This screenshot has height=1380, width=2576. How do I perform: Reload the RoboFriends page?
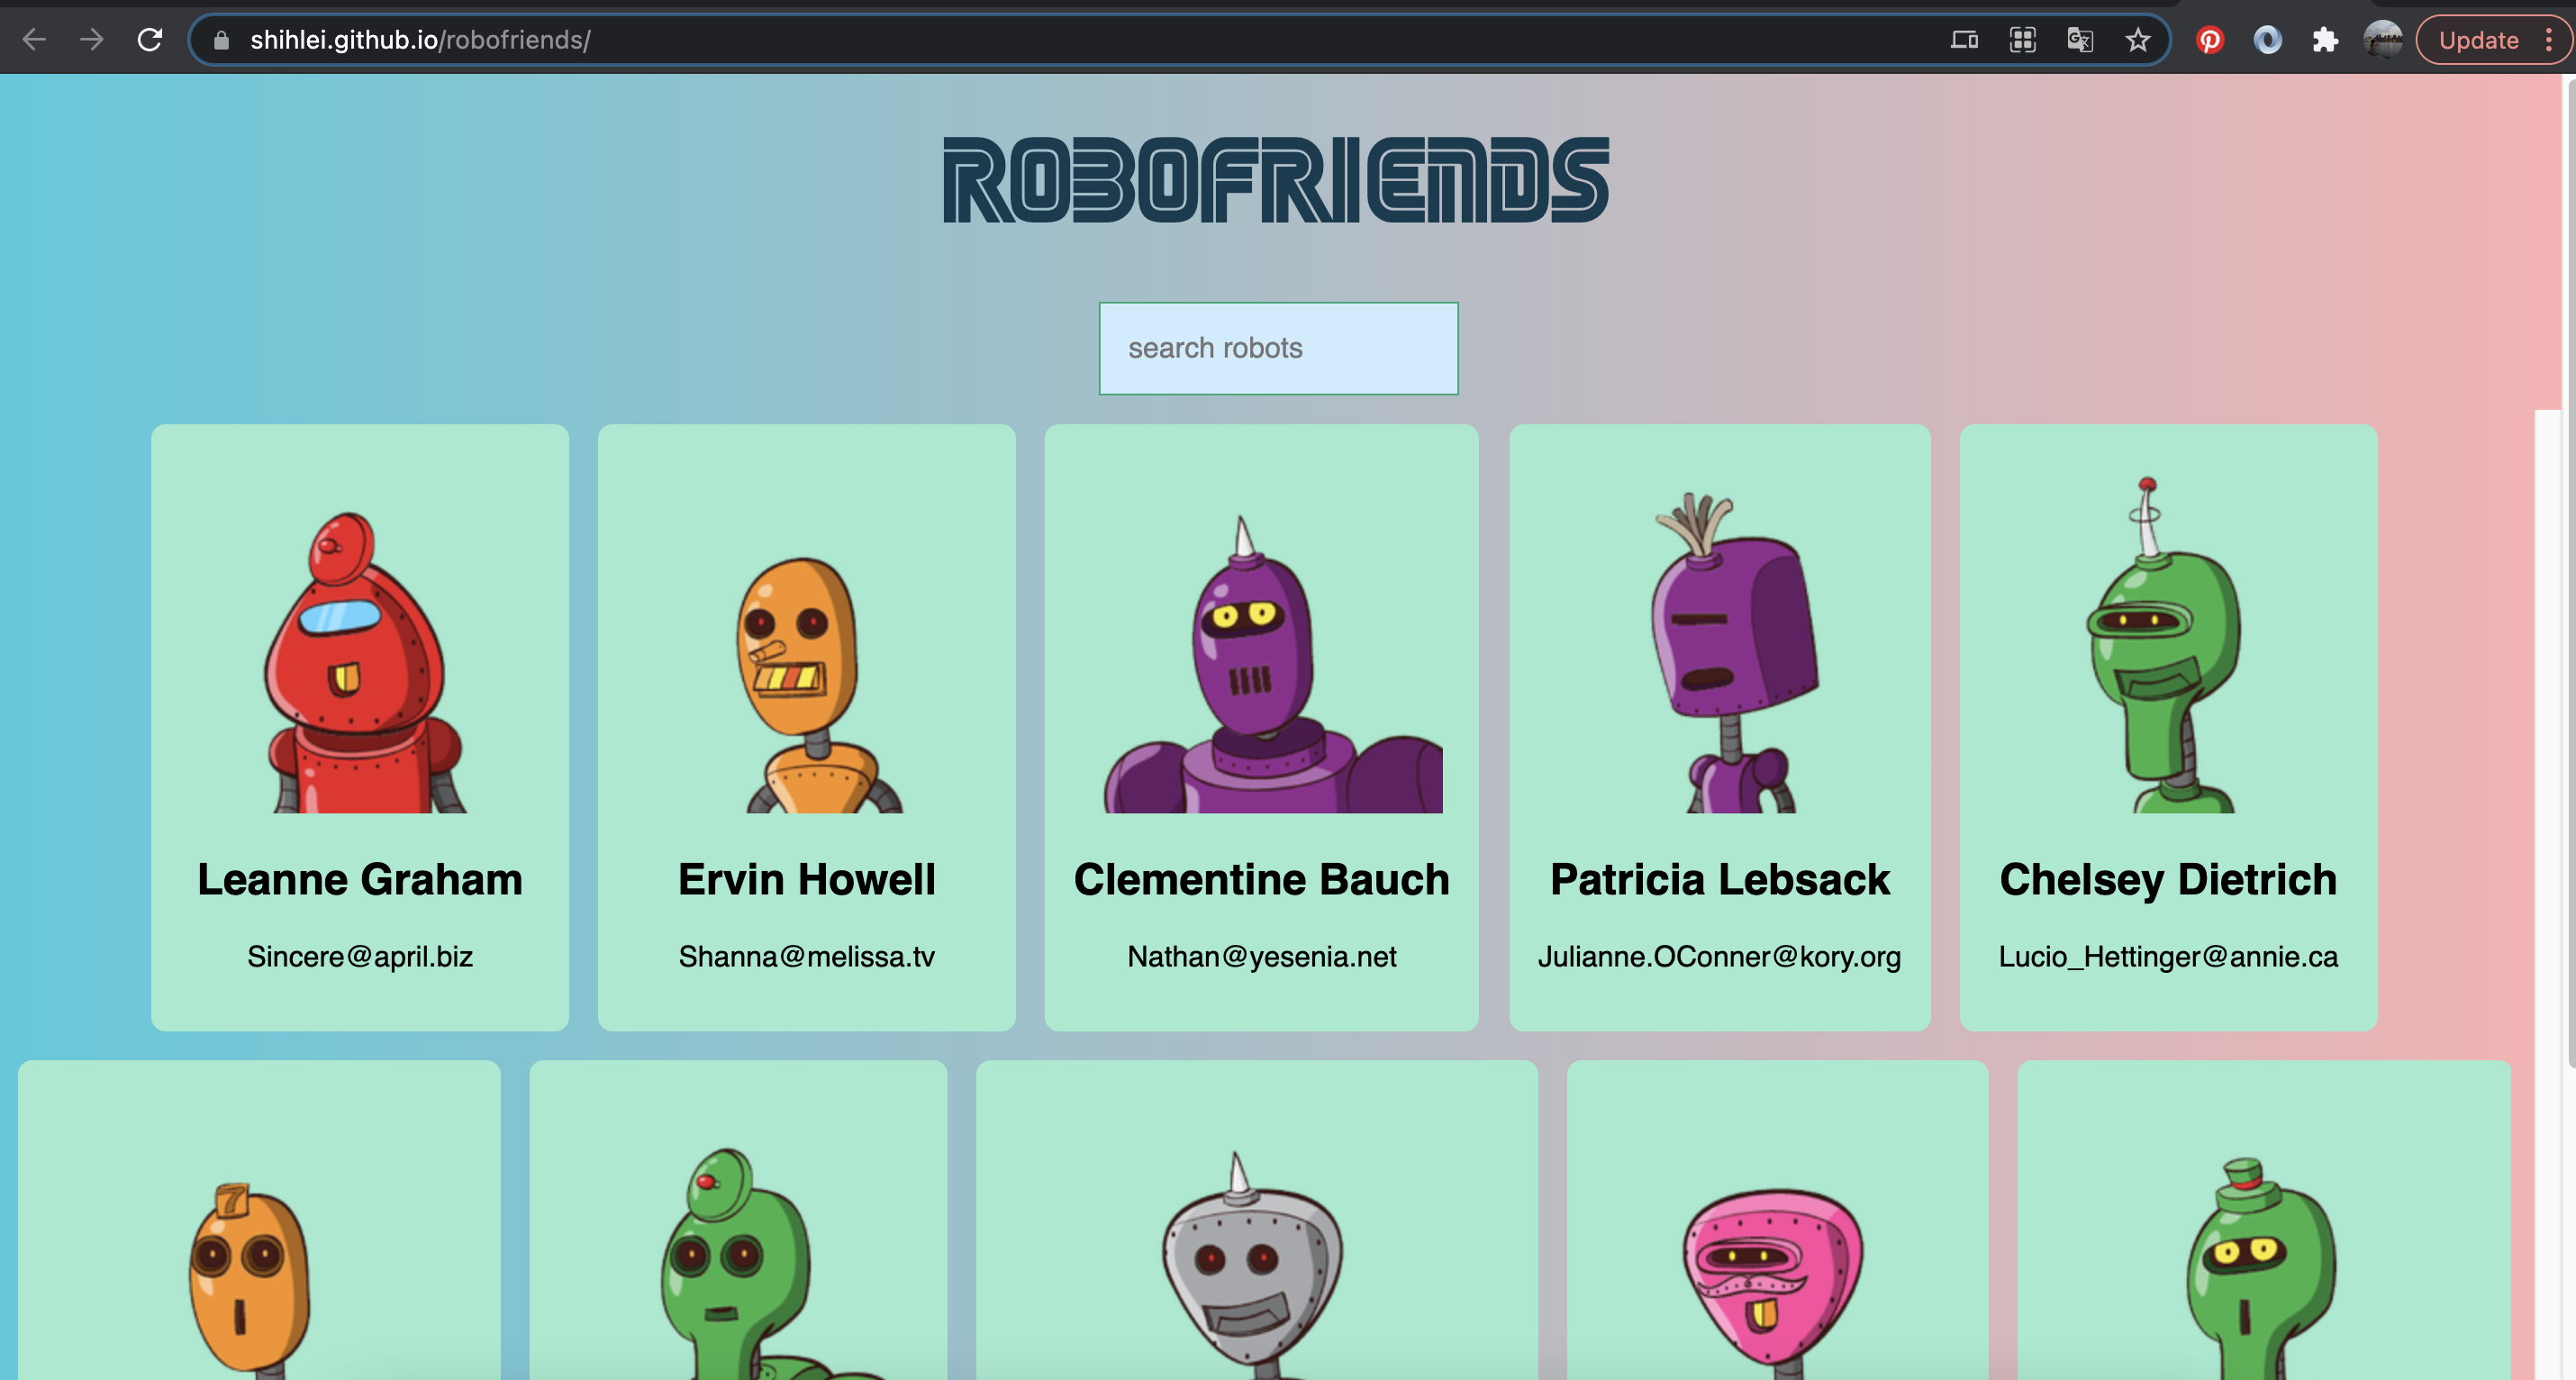[150, 40]
